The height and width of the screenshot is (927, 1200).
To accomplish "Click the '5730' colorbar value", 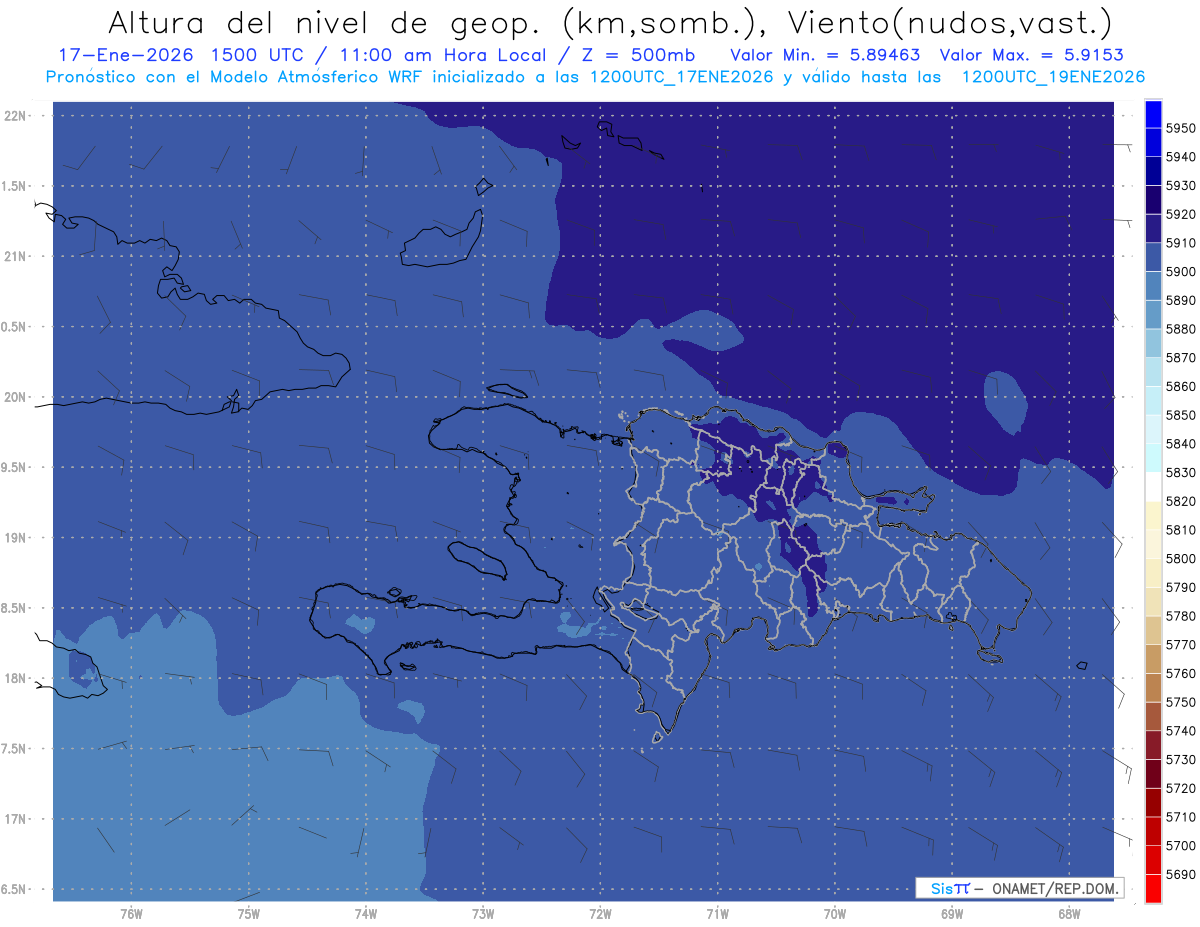I will click(1180, 760).
